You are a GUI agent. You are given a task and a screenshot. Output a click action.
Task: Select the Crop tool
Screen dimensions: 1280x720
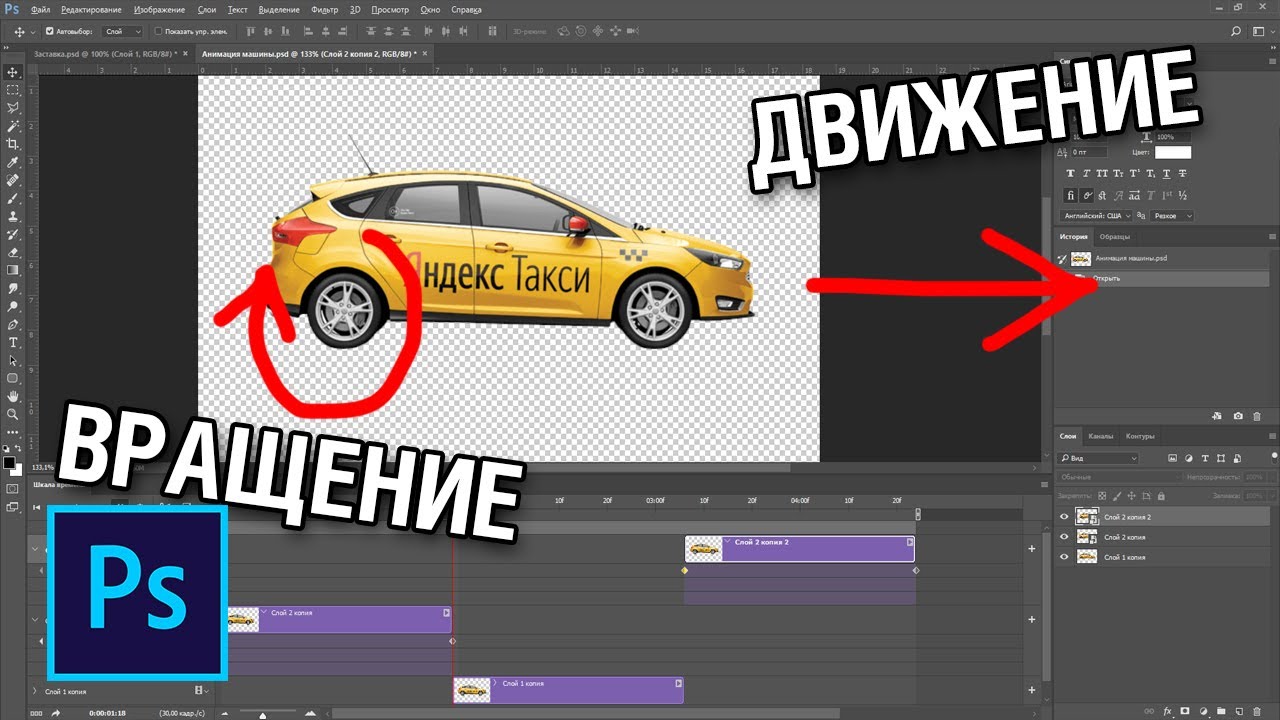pyautogui.click(x=13, y=144)
